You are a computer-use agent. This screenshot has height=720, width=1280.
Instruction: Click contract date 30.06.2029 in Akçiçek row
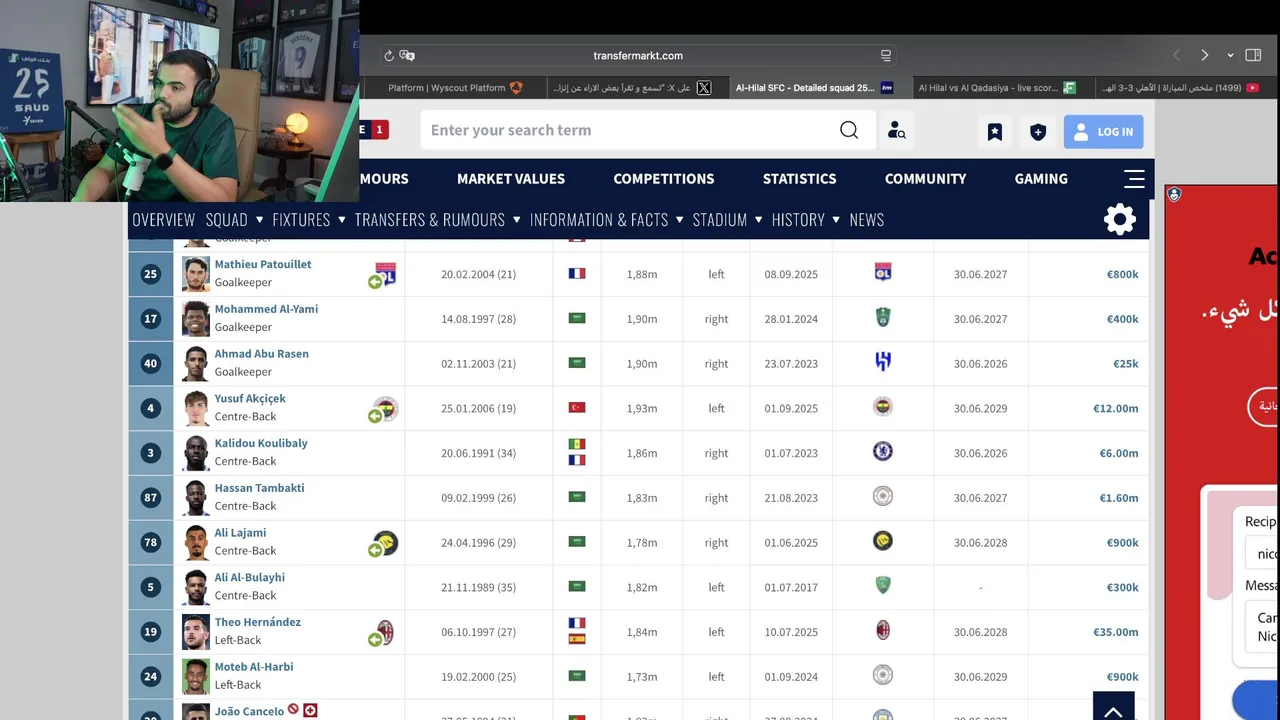pos(980,409)
